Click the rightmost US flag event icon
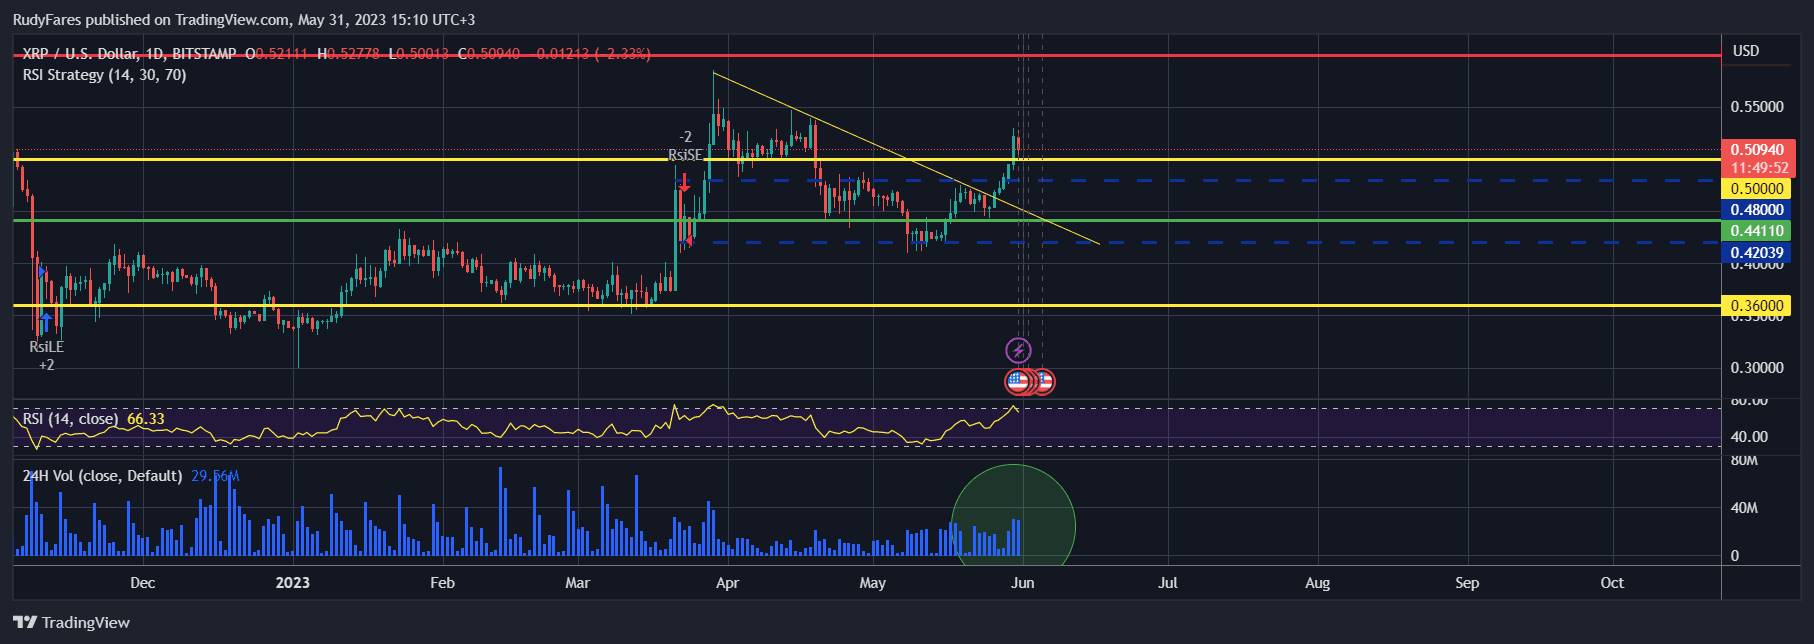The width and height of the screenshot is (1814, 644). click(x=1044, y=381)
